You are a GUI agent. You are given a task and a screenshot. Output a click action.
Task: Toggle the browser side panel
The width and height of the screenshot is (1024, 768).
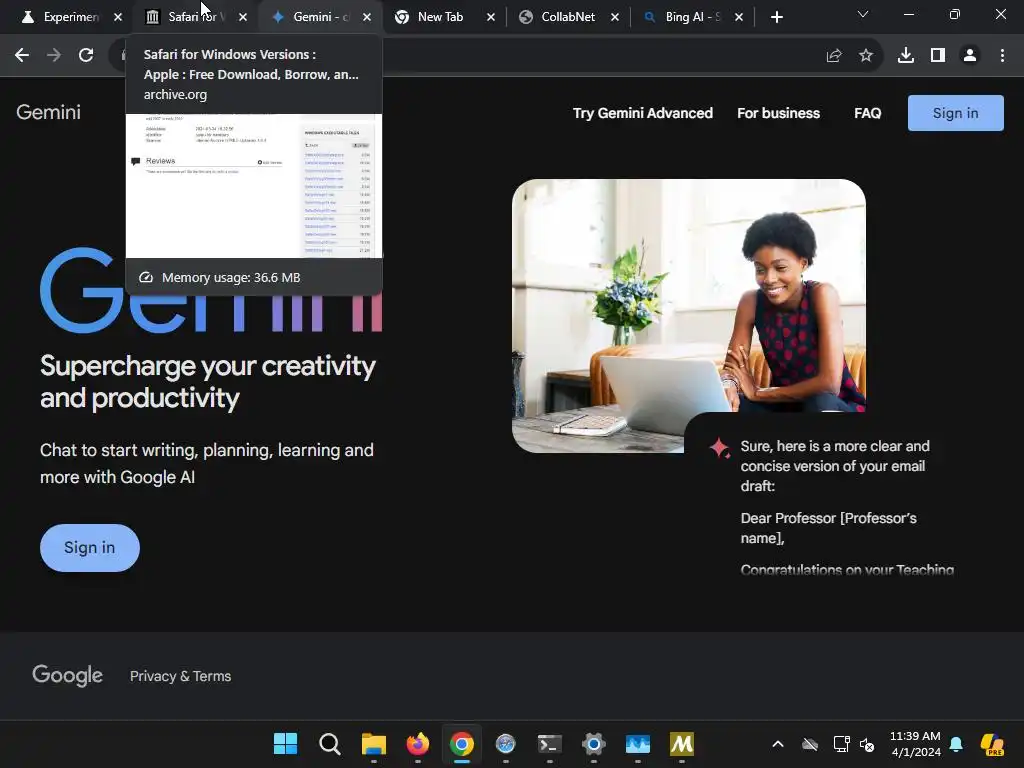pos(938,56)
